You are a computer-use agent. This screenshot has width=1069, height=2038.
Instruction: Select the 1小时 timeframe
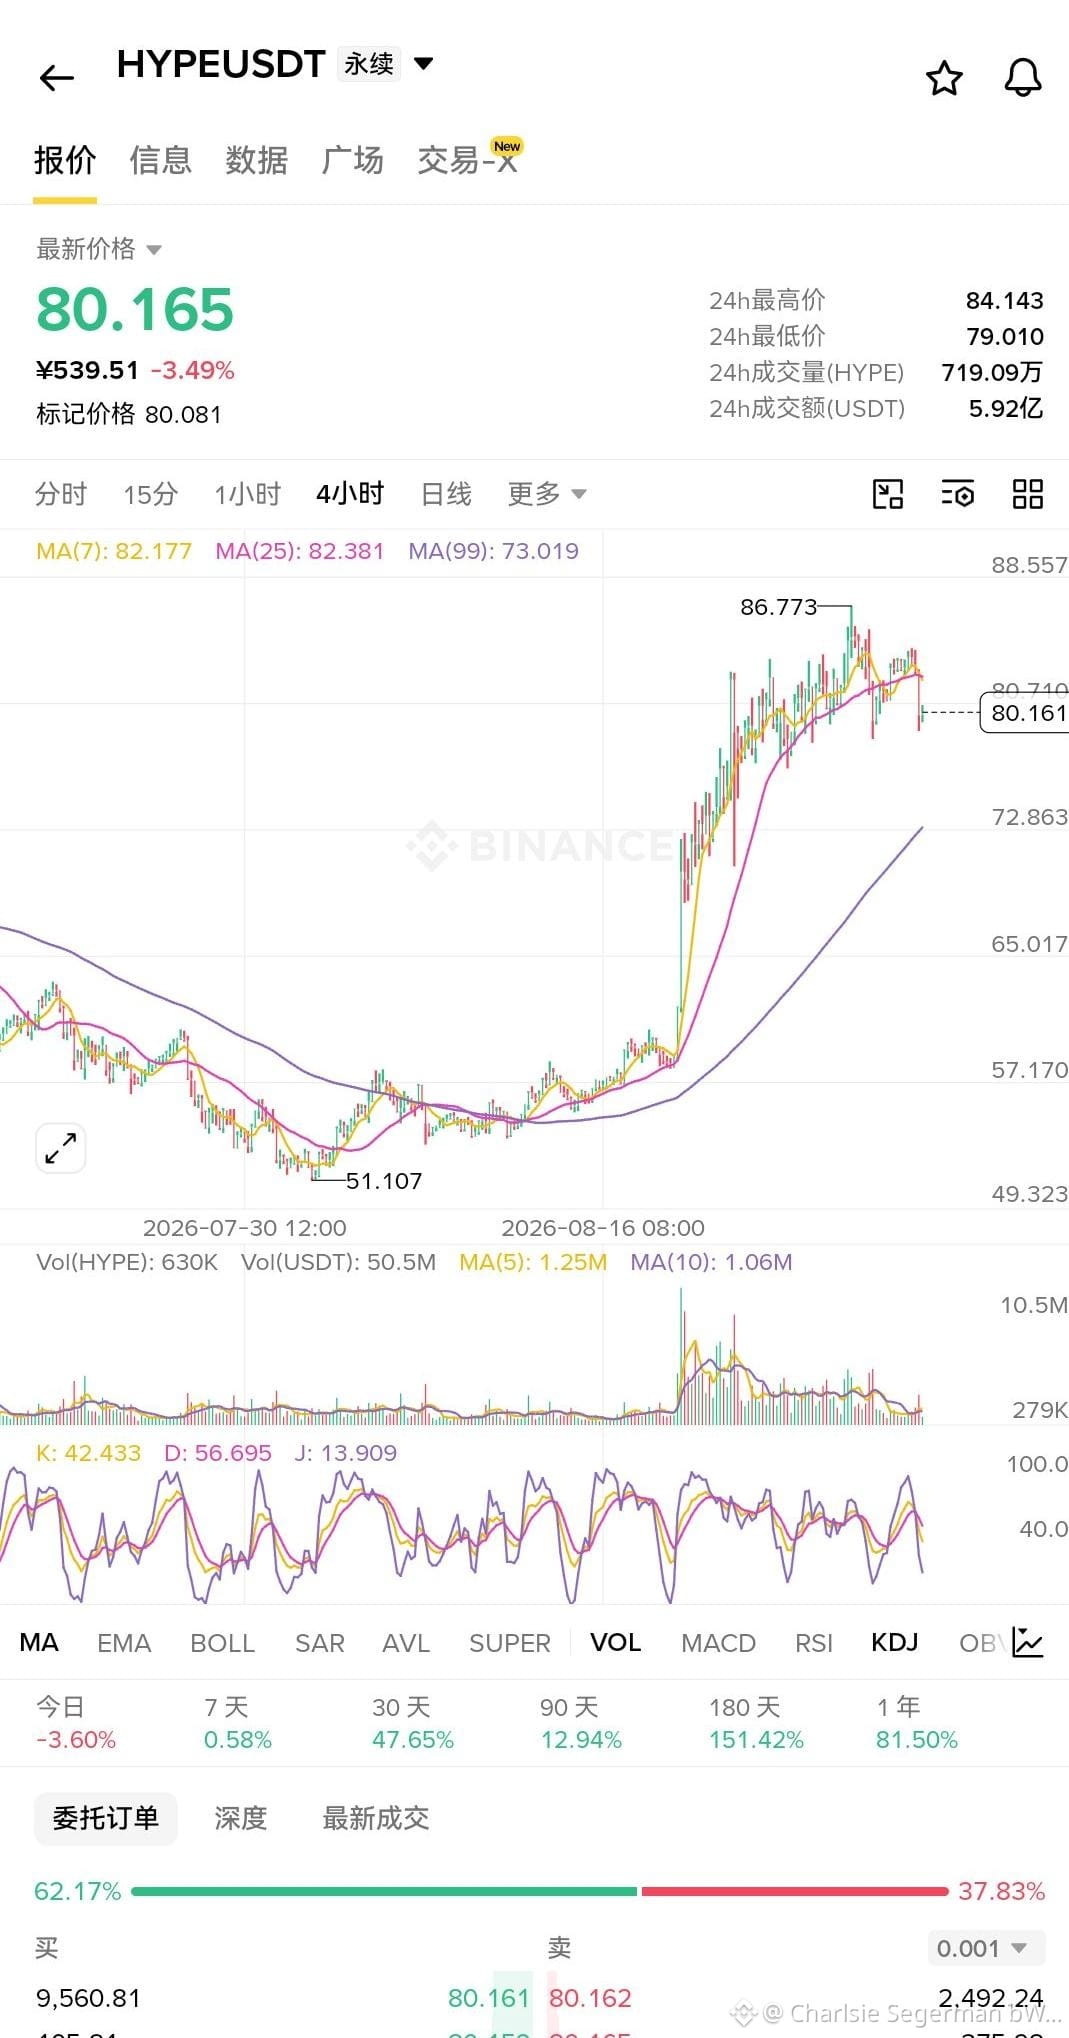(248, 494)
